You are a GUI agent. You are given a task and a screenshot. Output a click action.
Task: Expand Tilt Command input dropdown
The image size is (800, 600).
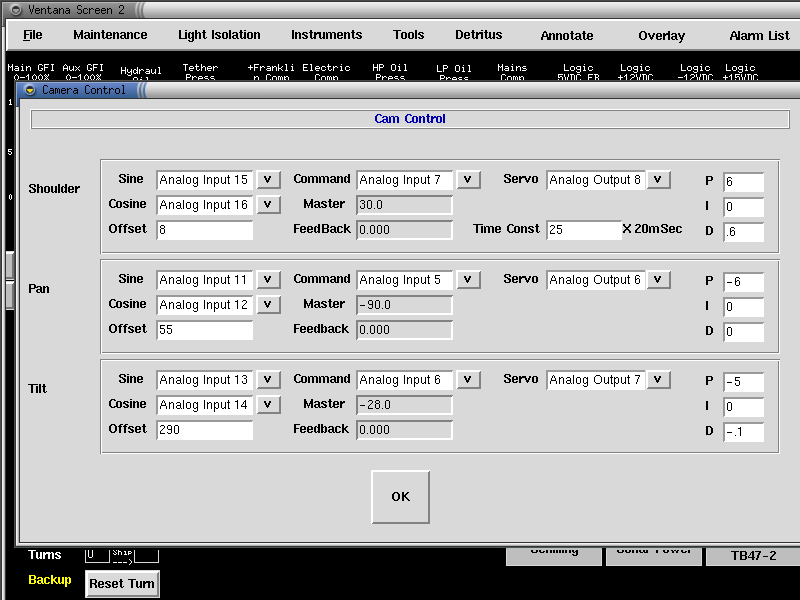(x=467, y=380)
